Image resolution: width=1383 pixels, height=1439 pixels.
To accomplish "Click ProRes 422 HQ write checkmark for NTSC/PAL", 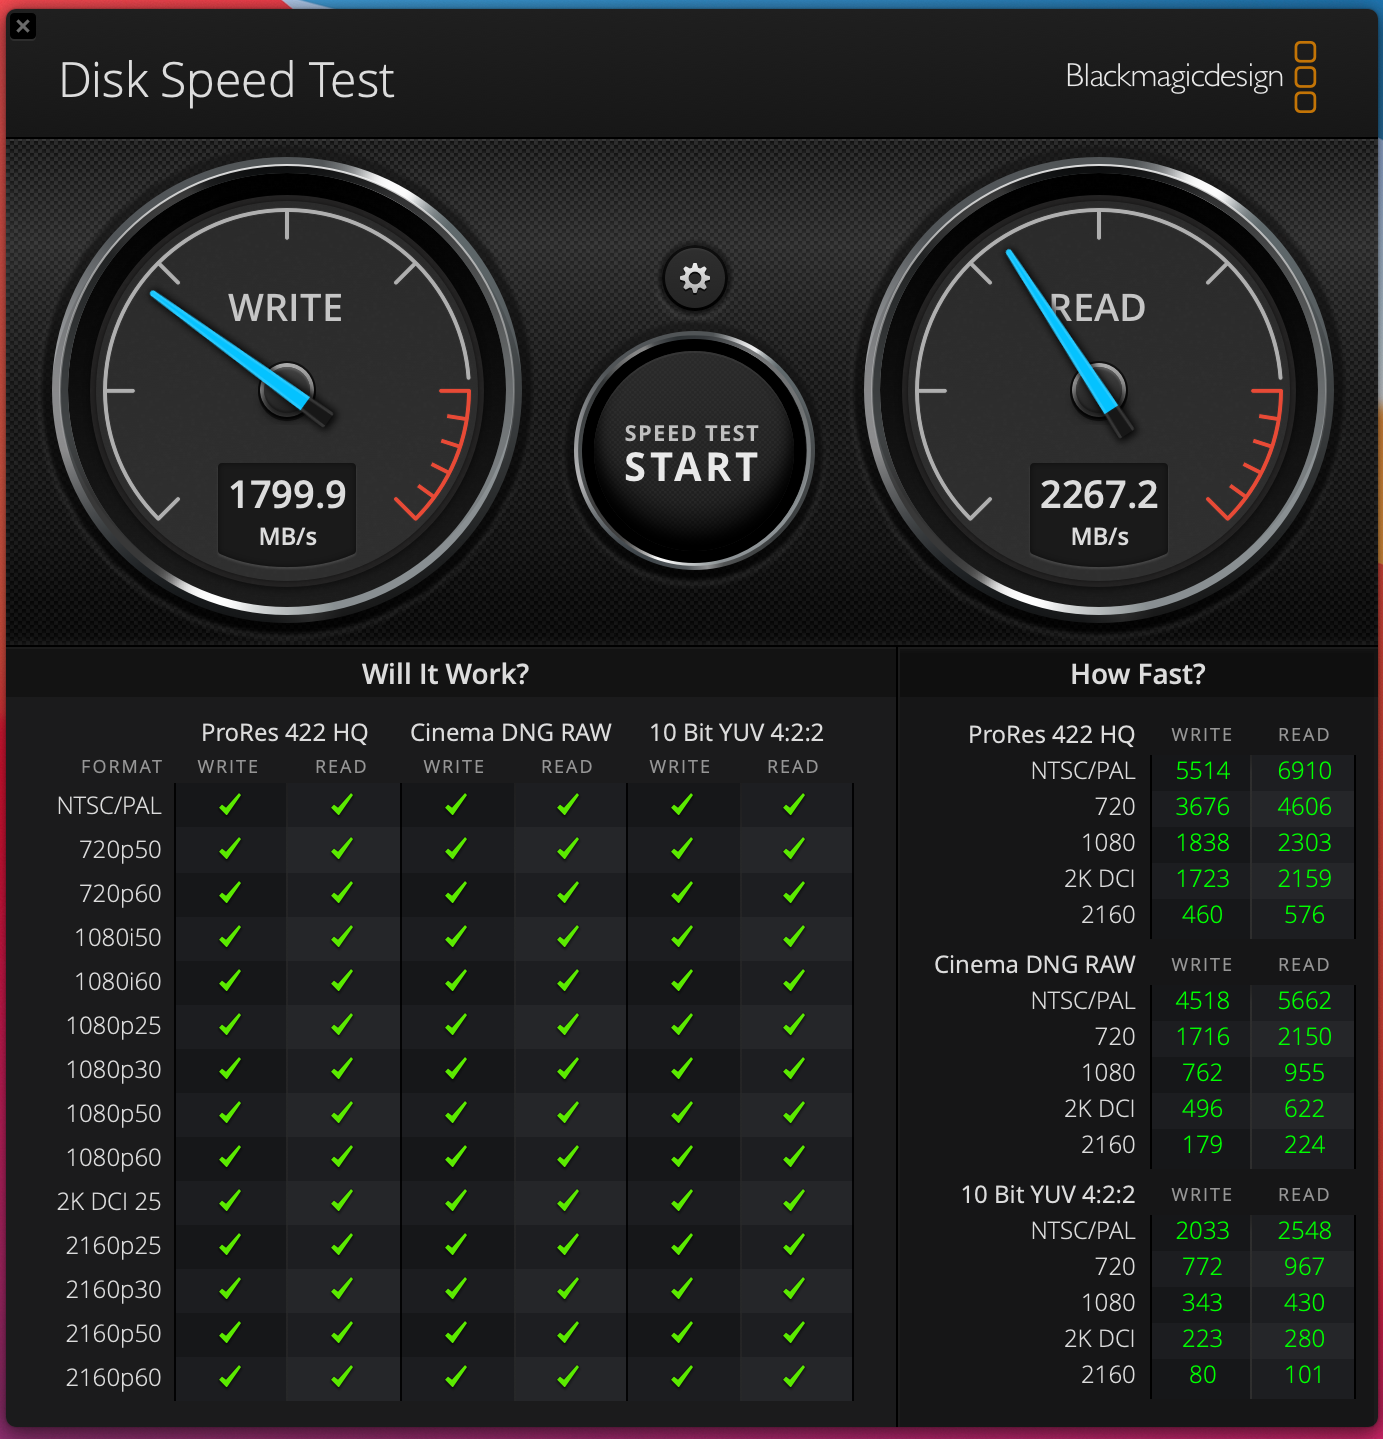I will click(230, 805).
